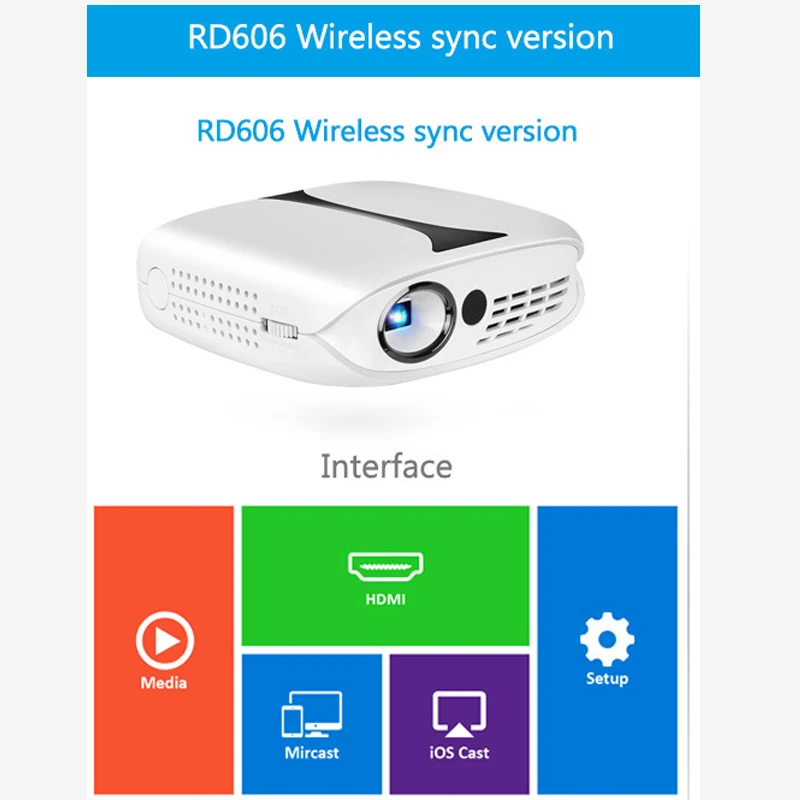Click the projector's front vent grille
Viewport: 800px width, 800px height.
[x=526, y=309]
